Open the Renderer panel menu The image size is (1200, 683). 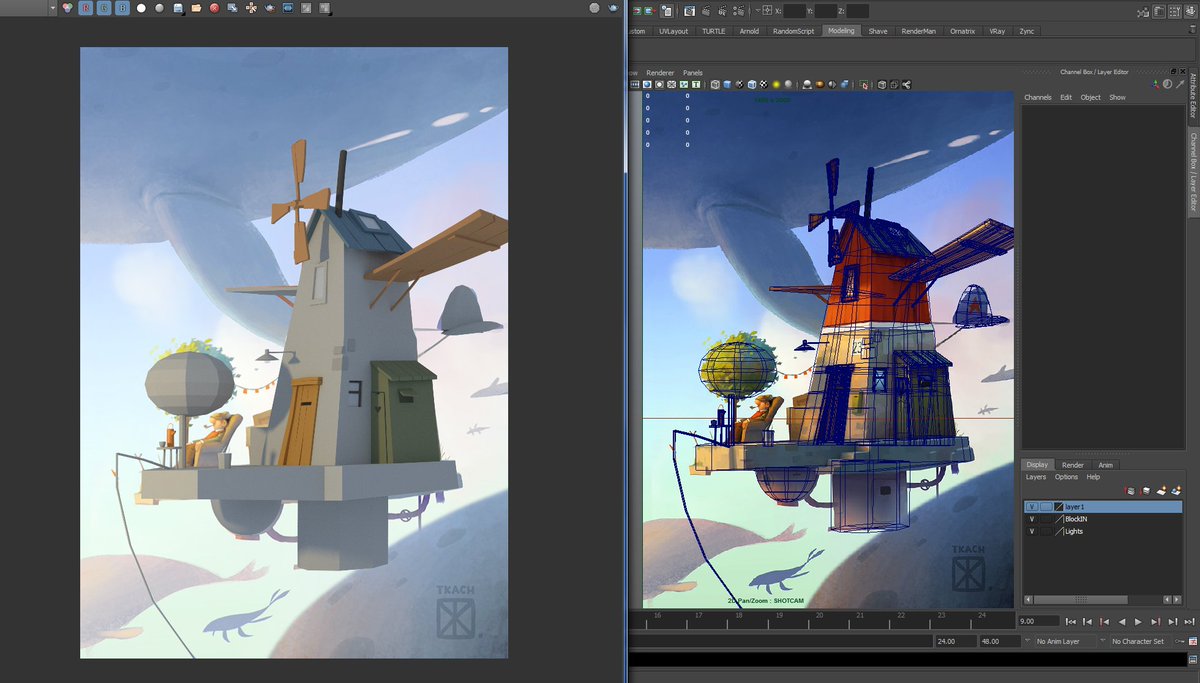660,73
